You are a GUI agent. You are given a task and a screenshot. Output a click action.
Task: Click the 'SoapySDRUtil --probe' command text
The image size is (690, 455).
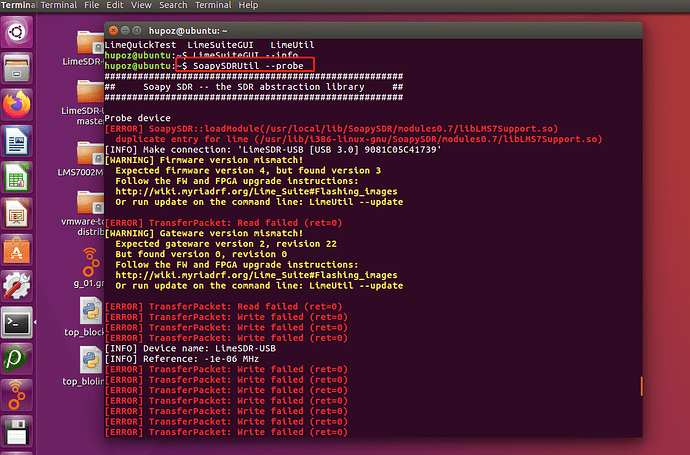pyautogui.click(x=248, y=66)
